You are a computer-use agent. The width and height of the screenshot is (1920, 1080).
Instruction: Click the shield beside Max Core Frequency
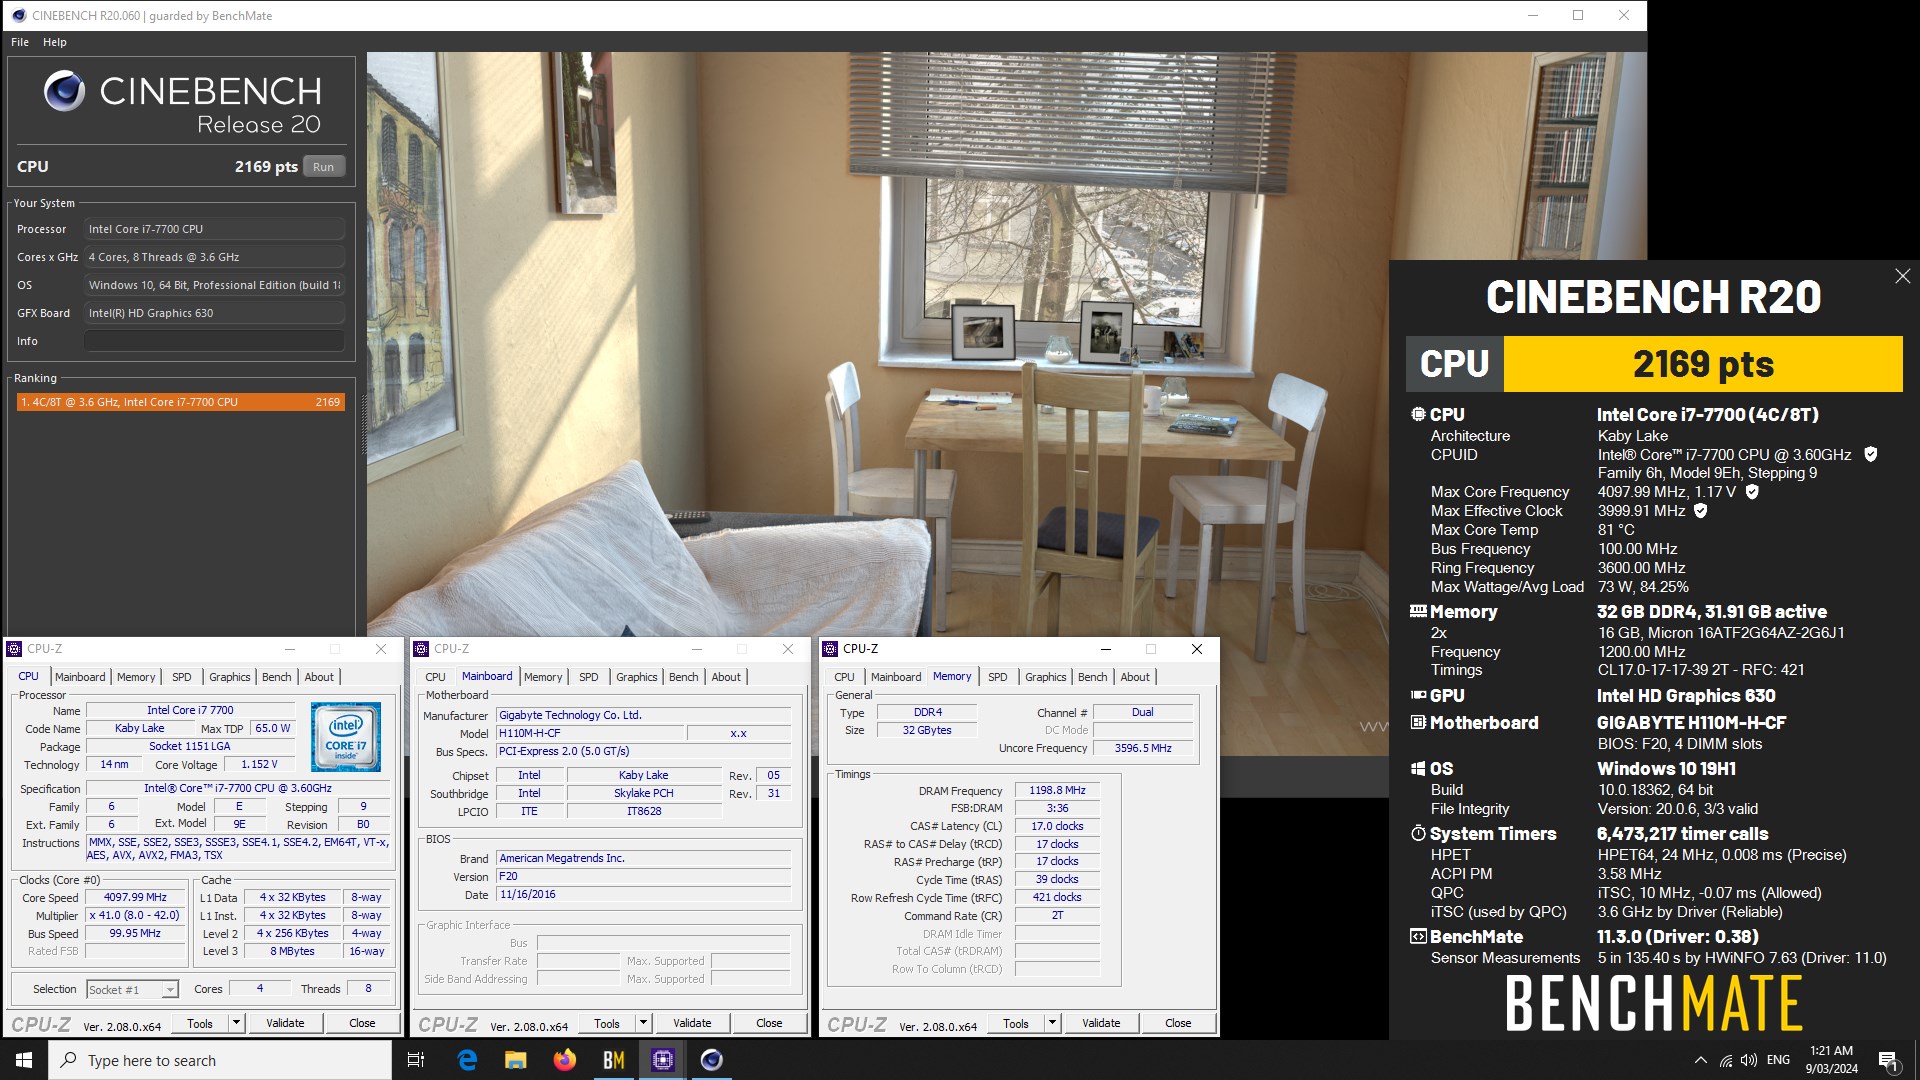[1752, 491]
